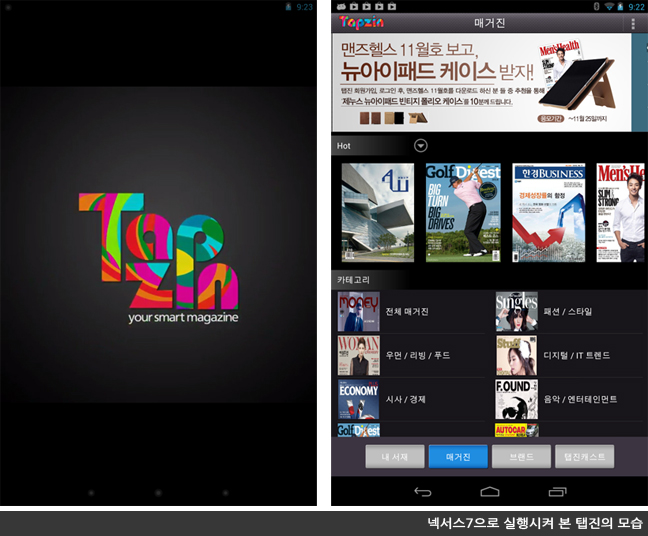Tap the 맨즈헬스 뉴아이패드 케이스 banner
Image resolution: width=648 pixels, height=536 pixels.
482,83
